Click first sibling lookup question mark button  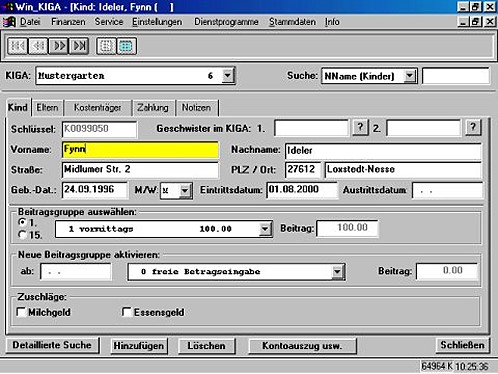tap(360, 127)
